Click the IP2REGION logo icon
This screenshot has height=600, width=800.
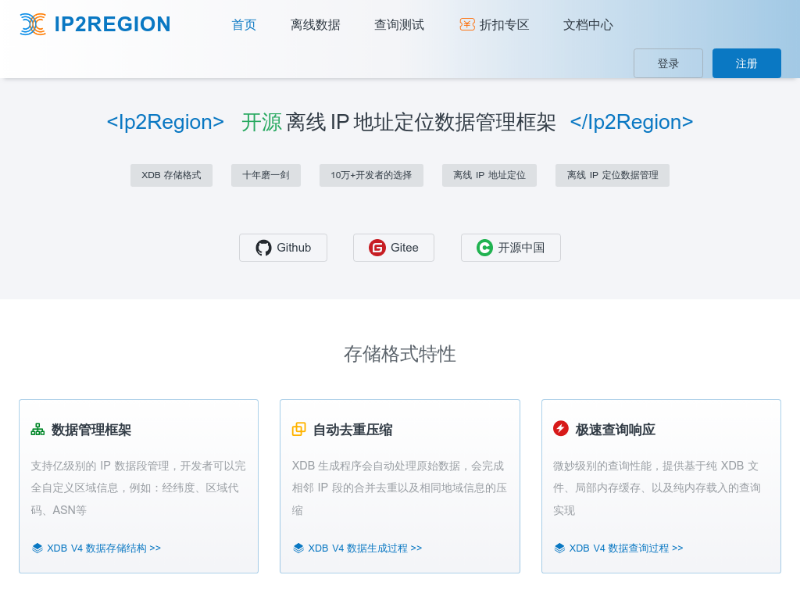tap(33, 24)
